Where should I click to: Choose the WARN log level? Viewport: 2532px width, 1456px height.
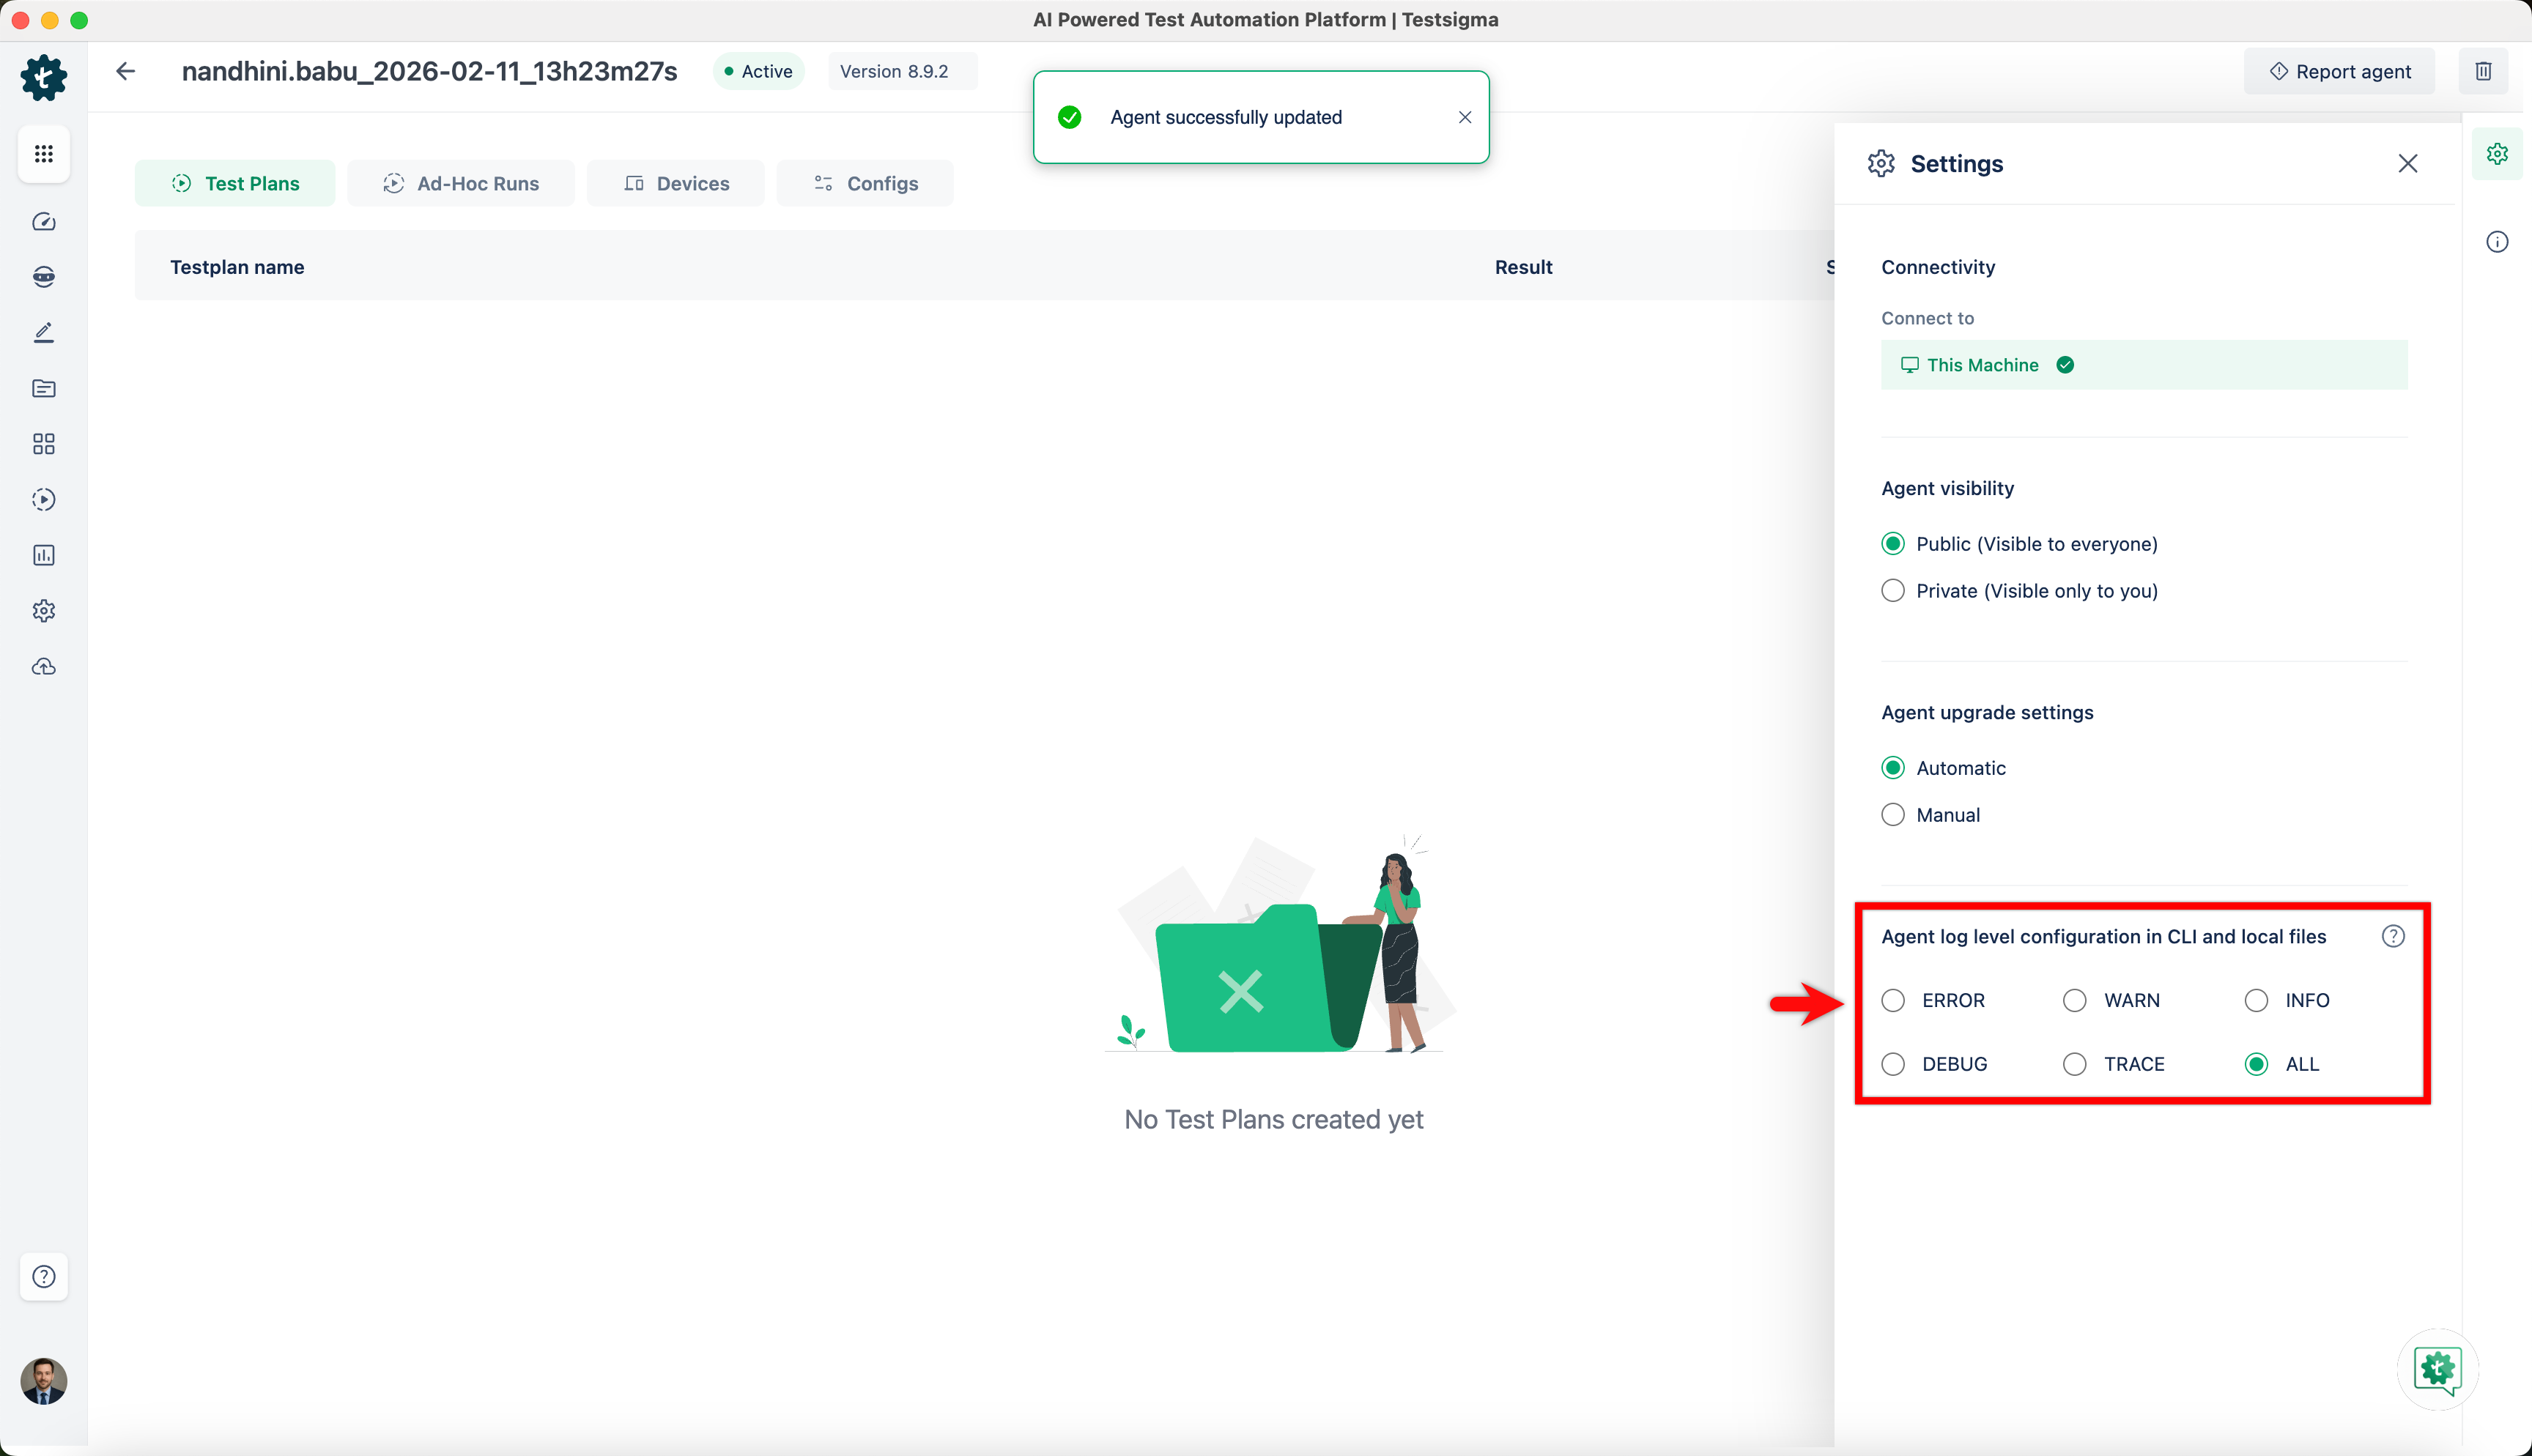(x=2074, y=1001)
